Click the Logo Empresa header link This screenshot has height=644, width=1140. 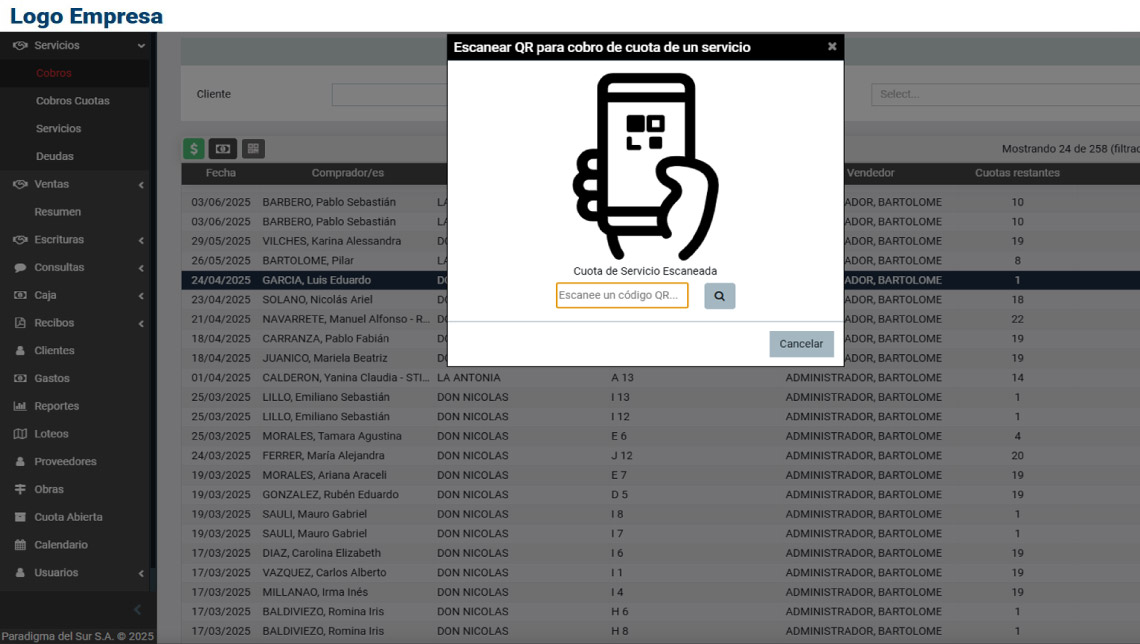(86, 16)
